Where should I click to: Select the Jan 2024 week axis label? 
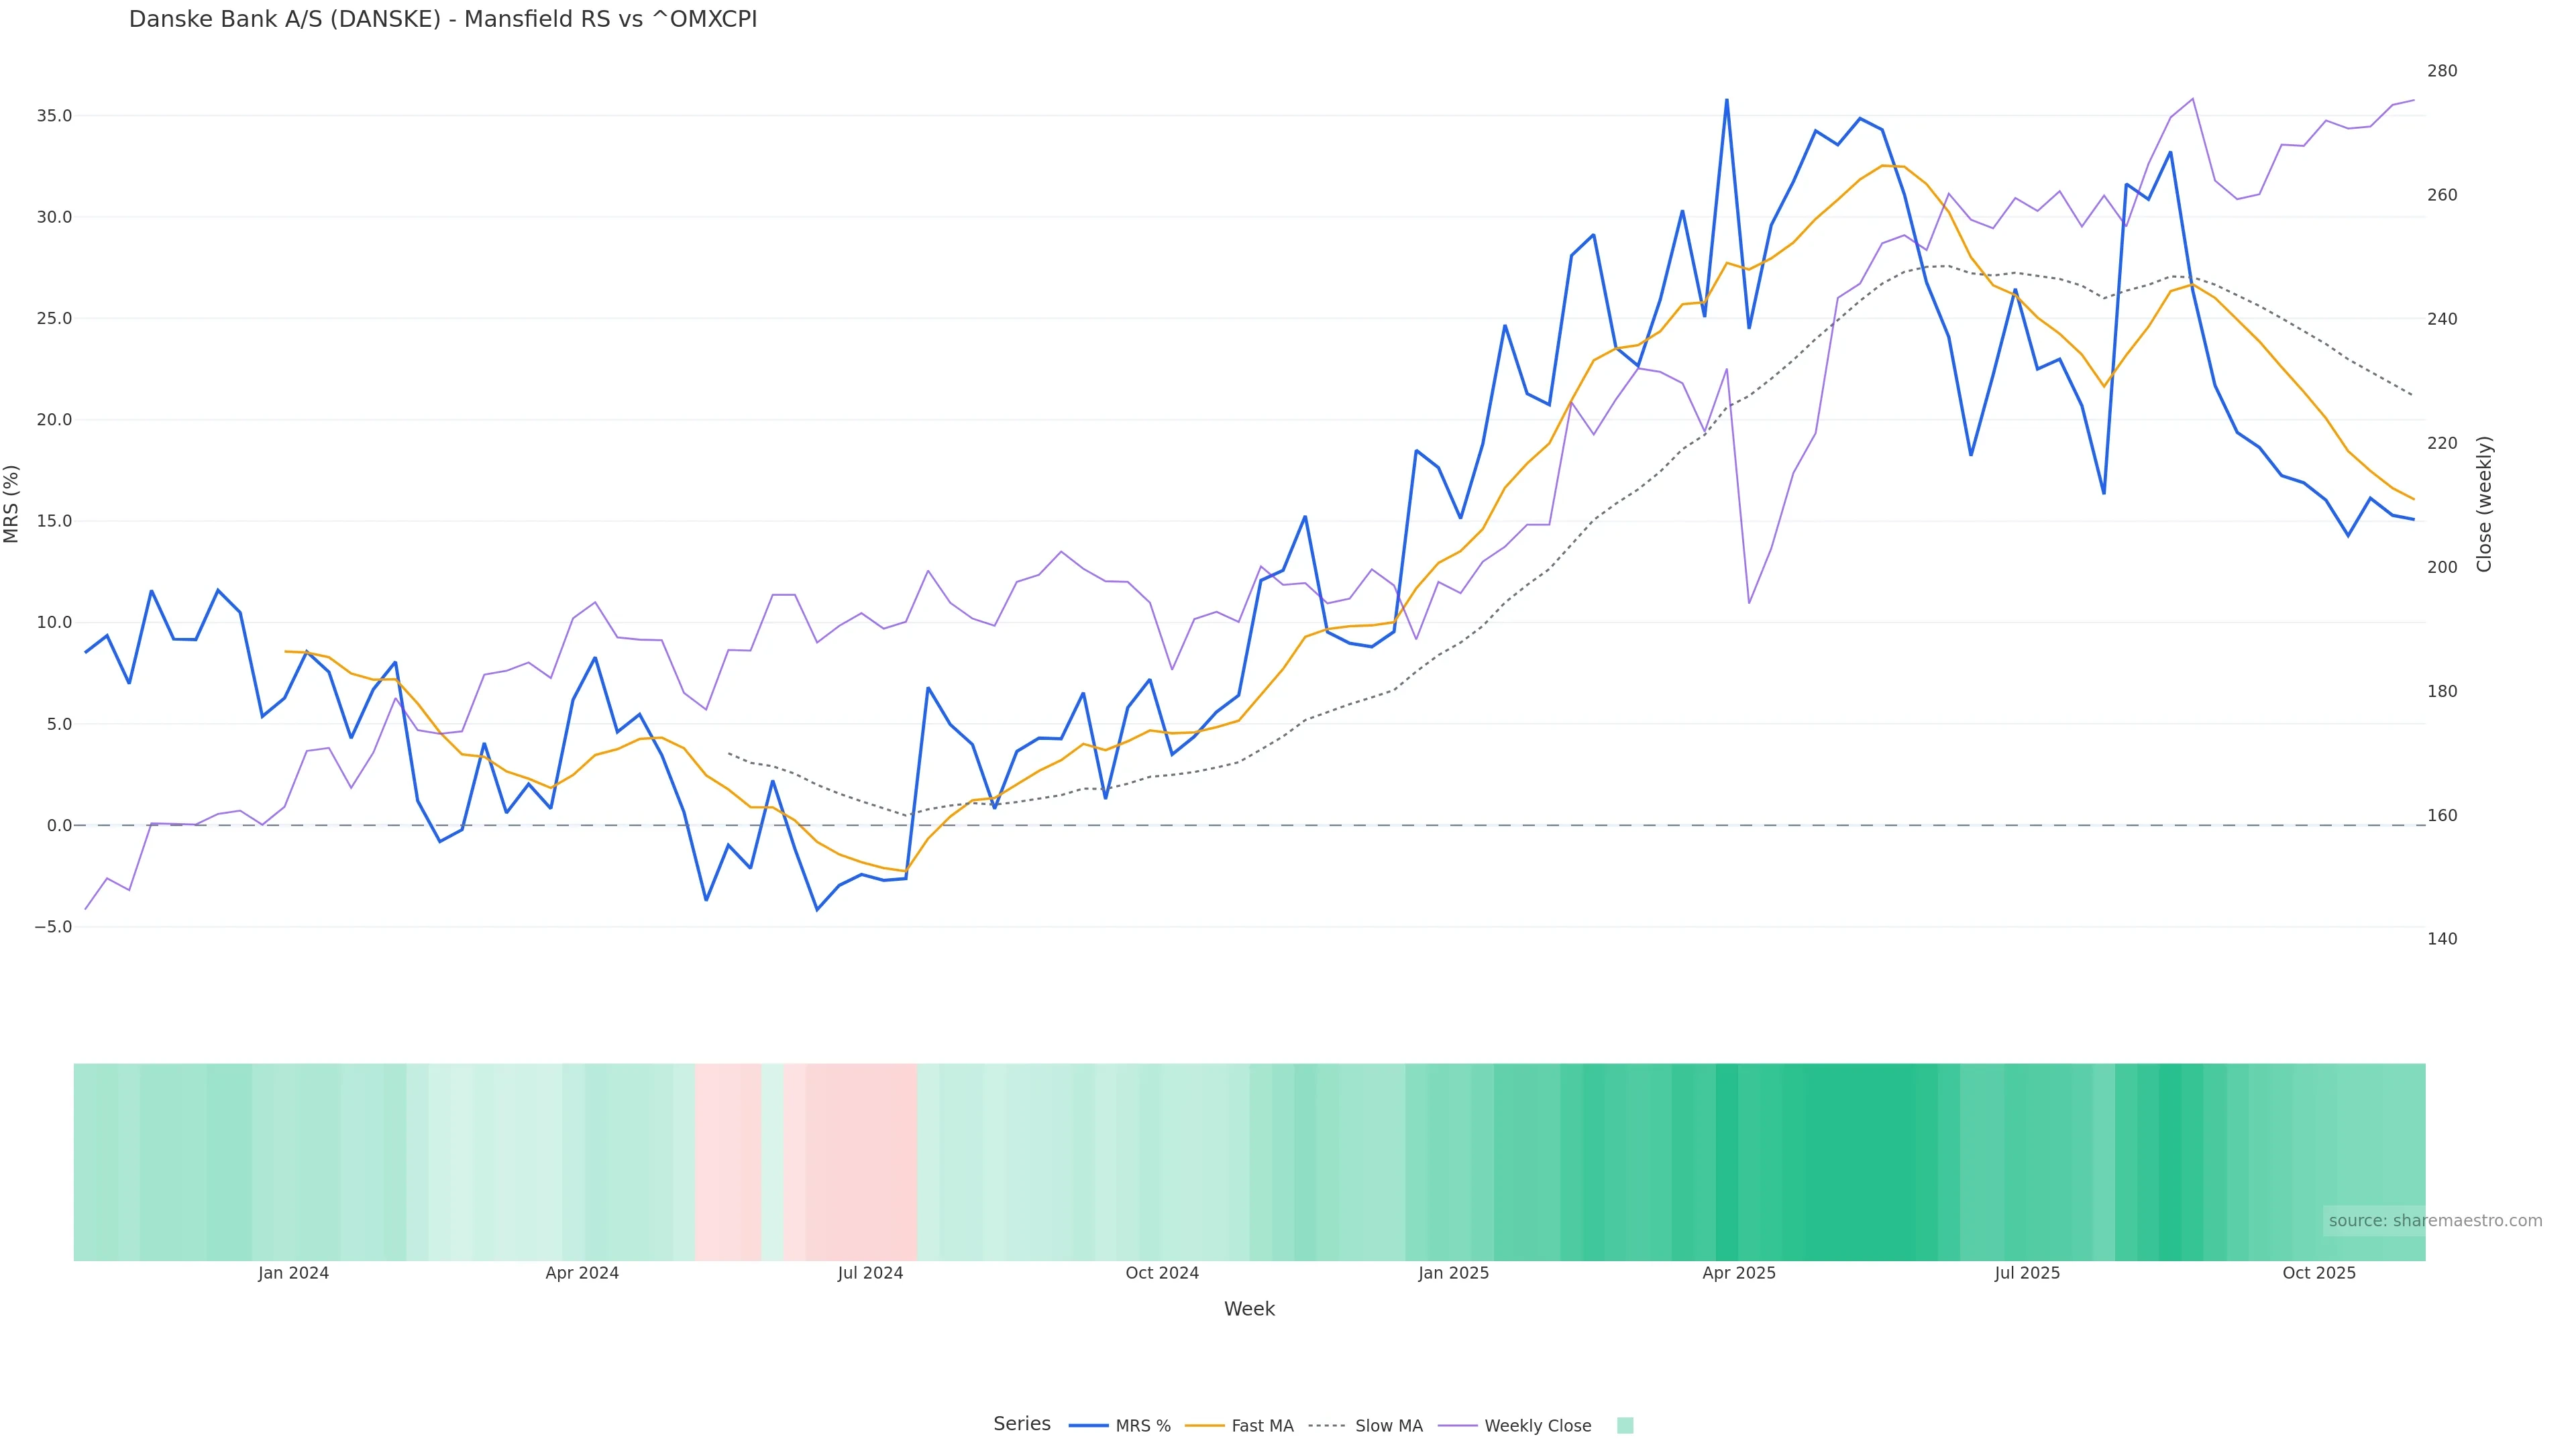pos(293,1273)
